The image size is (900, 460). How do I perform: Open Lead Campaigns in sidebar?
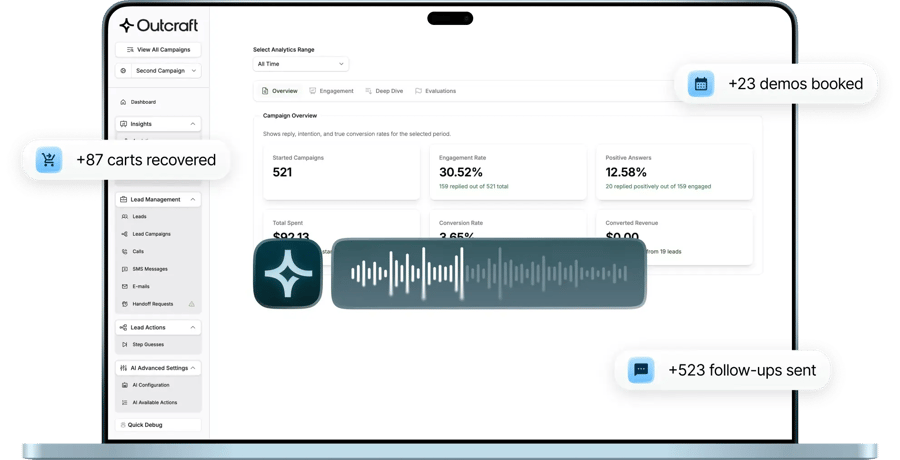click(x=152, y=234)
